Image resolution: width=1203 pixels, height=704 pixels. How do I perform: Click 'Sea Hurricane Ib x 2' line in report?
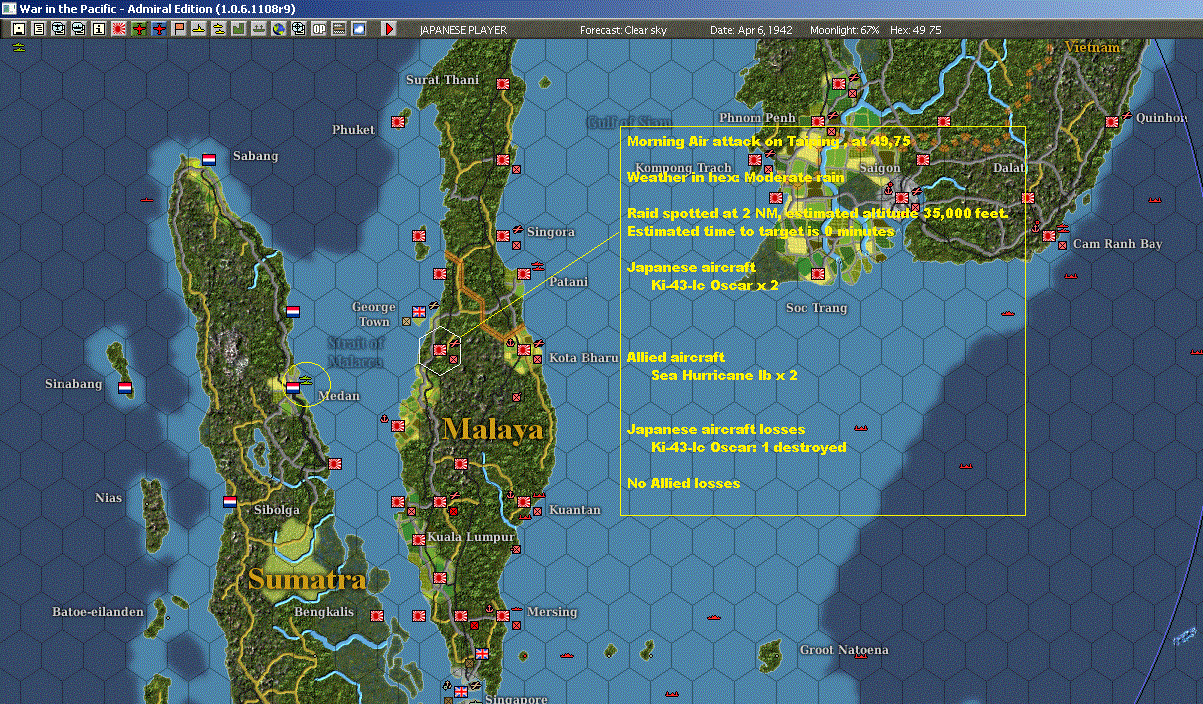(x=724, y=376)
